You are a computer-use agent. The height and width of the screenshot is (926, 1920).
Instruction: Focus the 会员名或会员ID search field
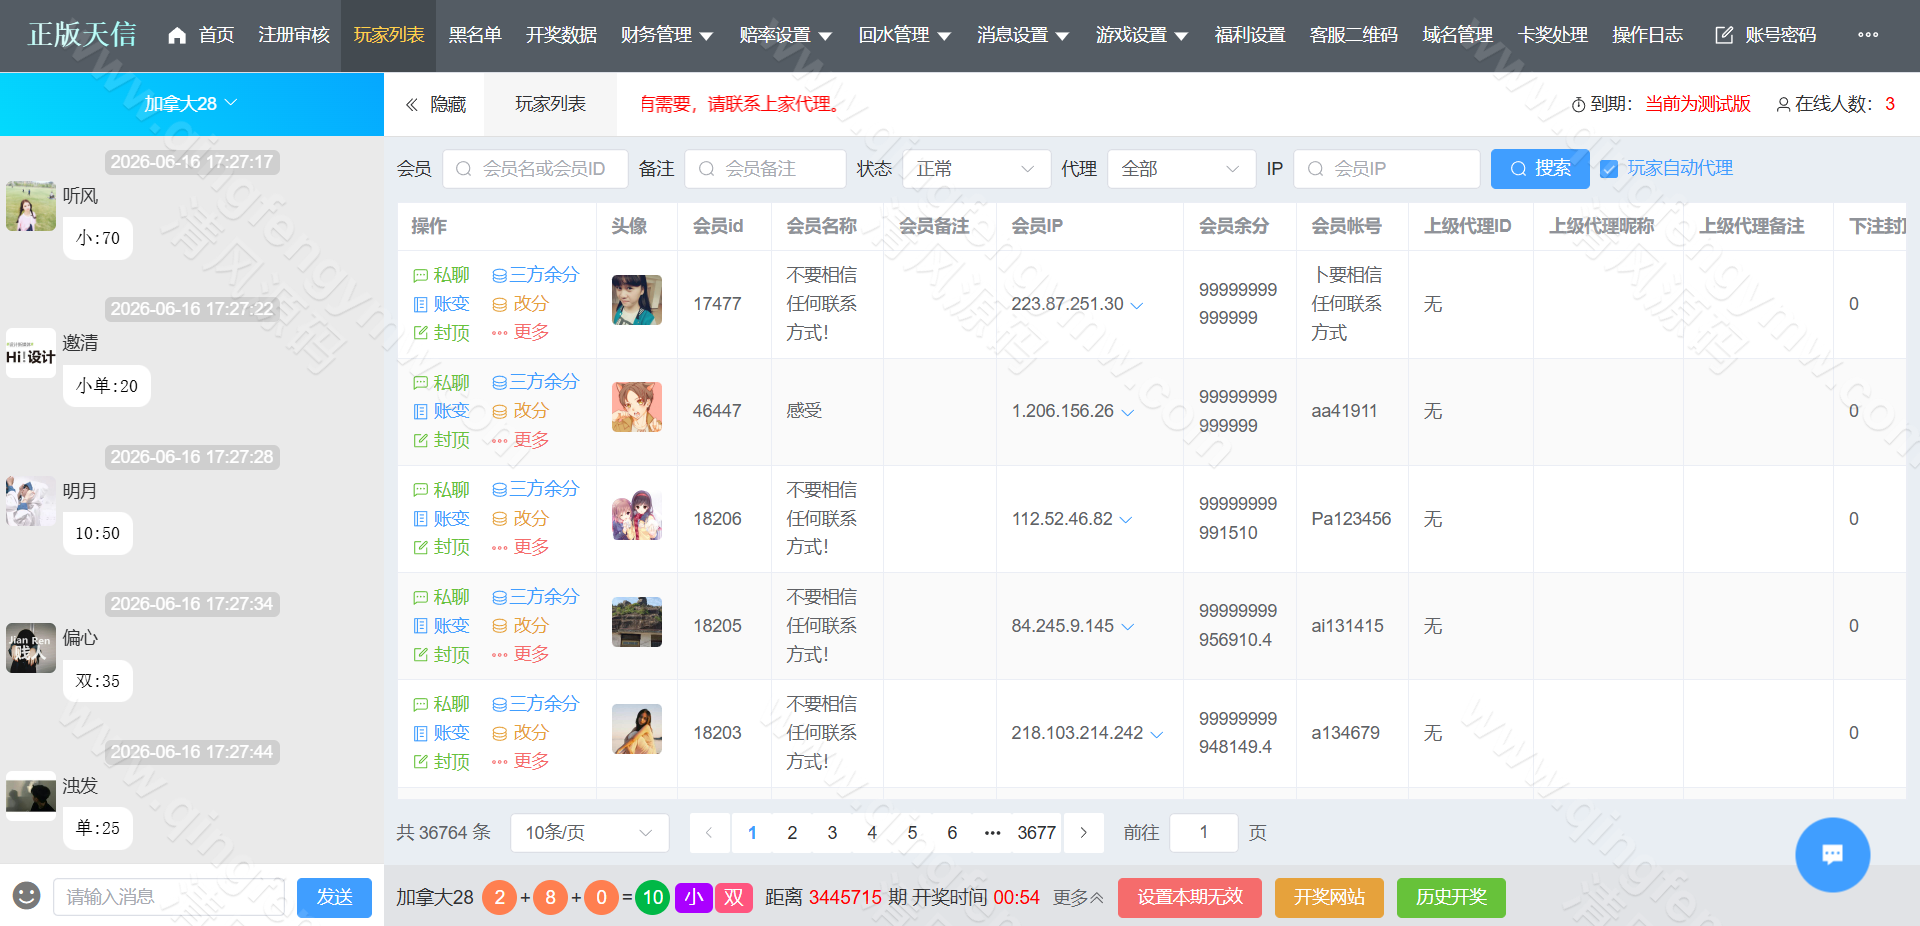(535, 169)
